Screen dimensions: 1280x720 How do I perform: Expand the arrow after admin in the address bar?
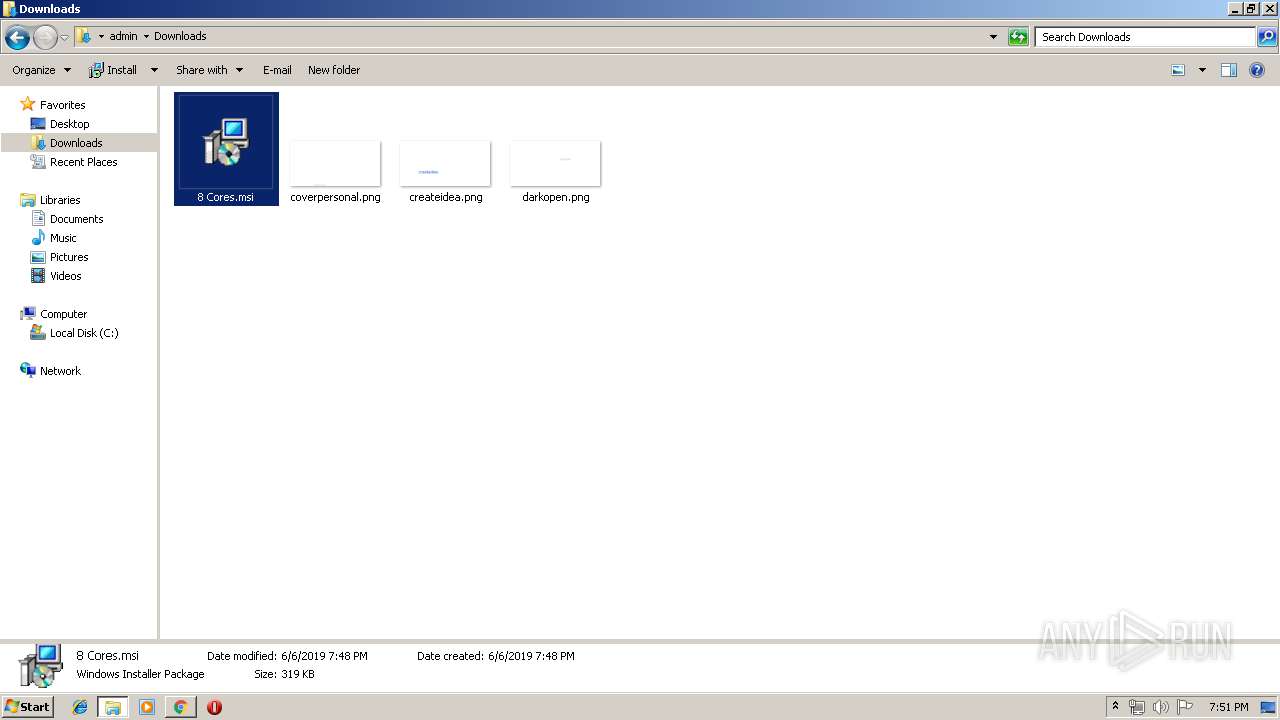click(146, 37)
